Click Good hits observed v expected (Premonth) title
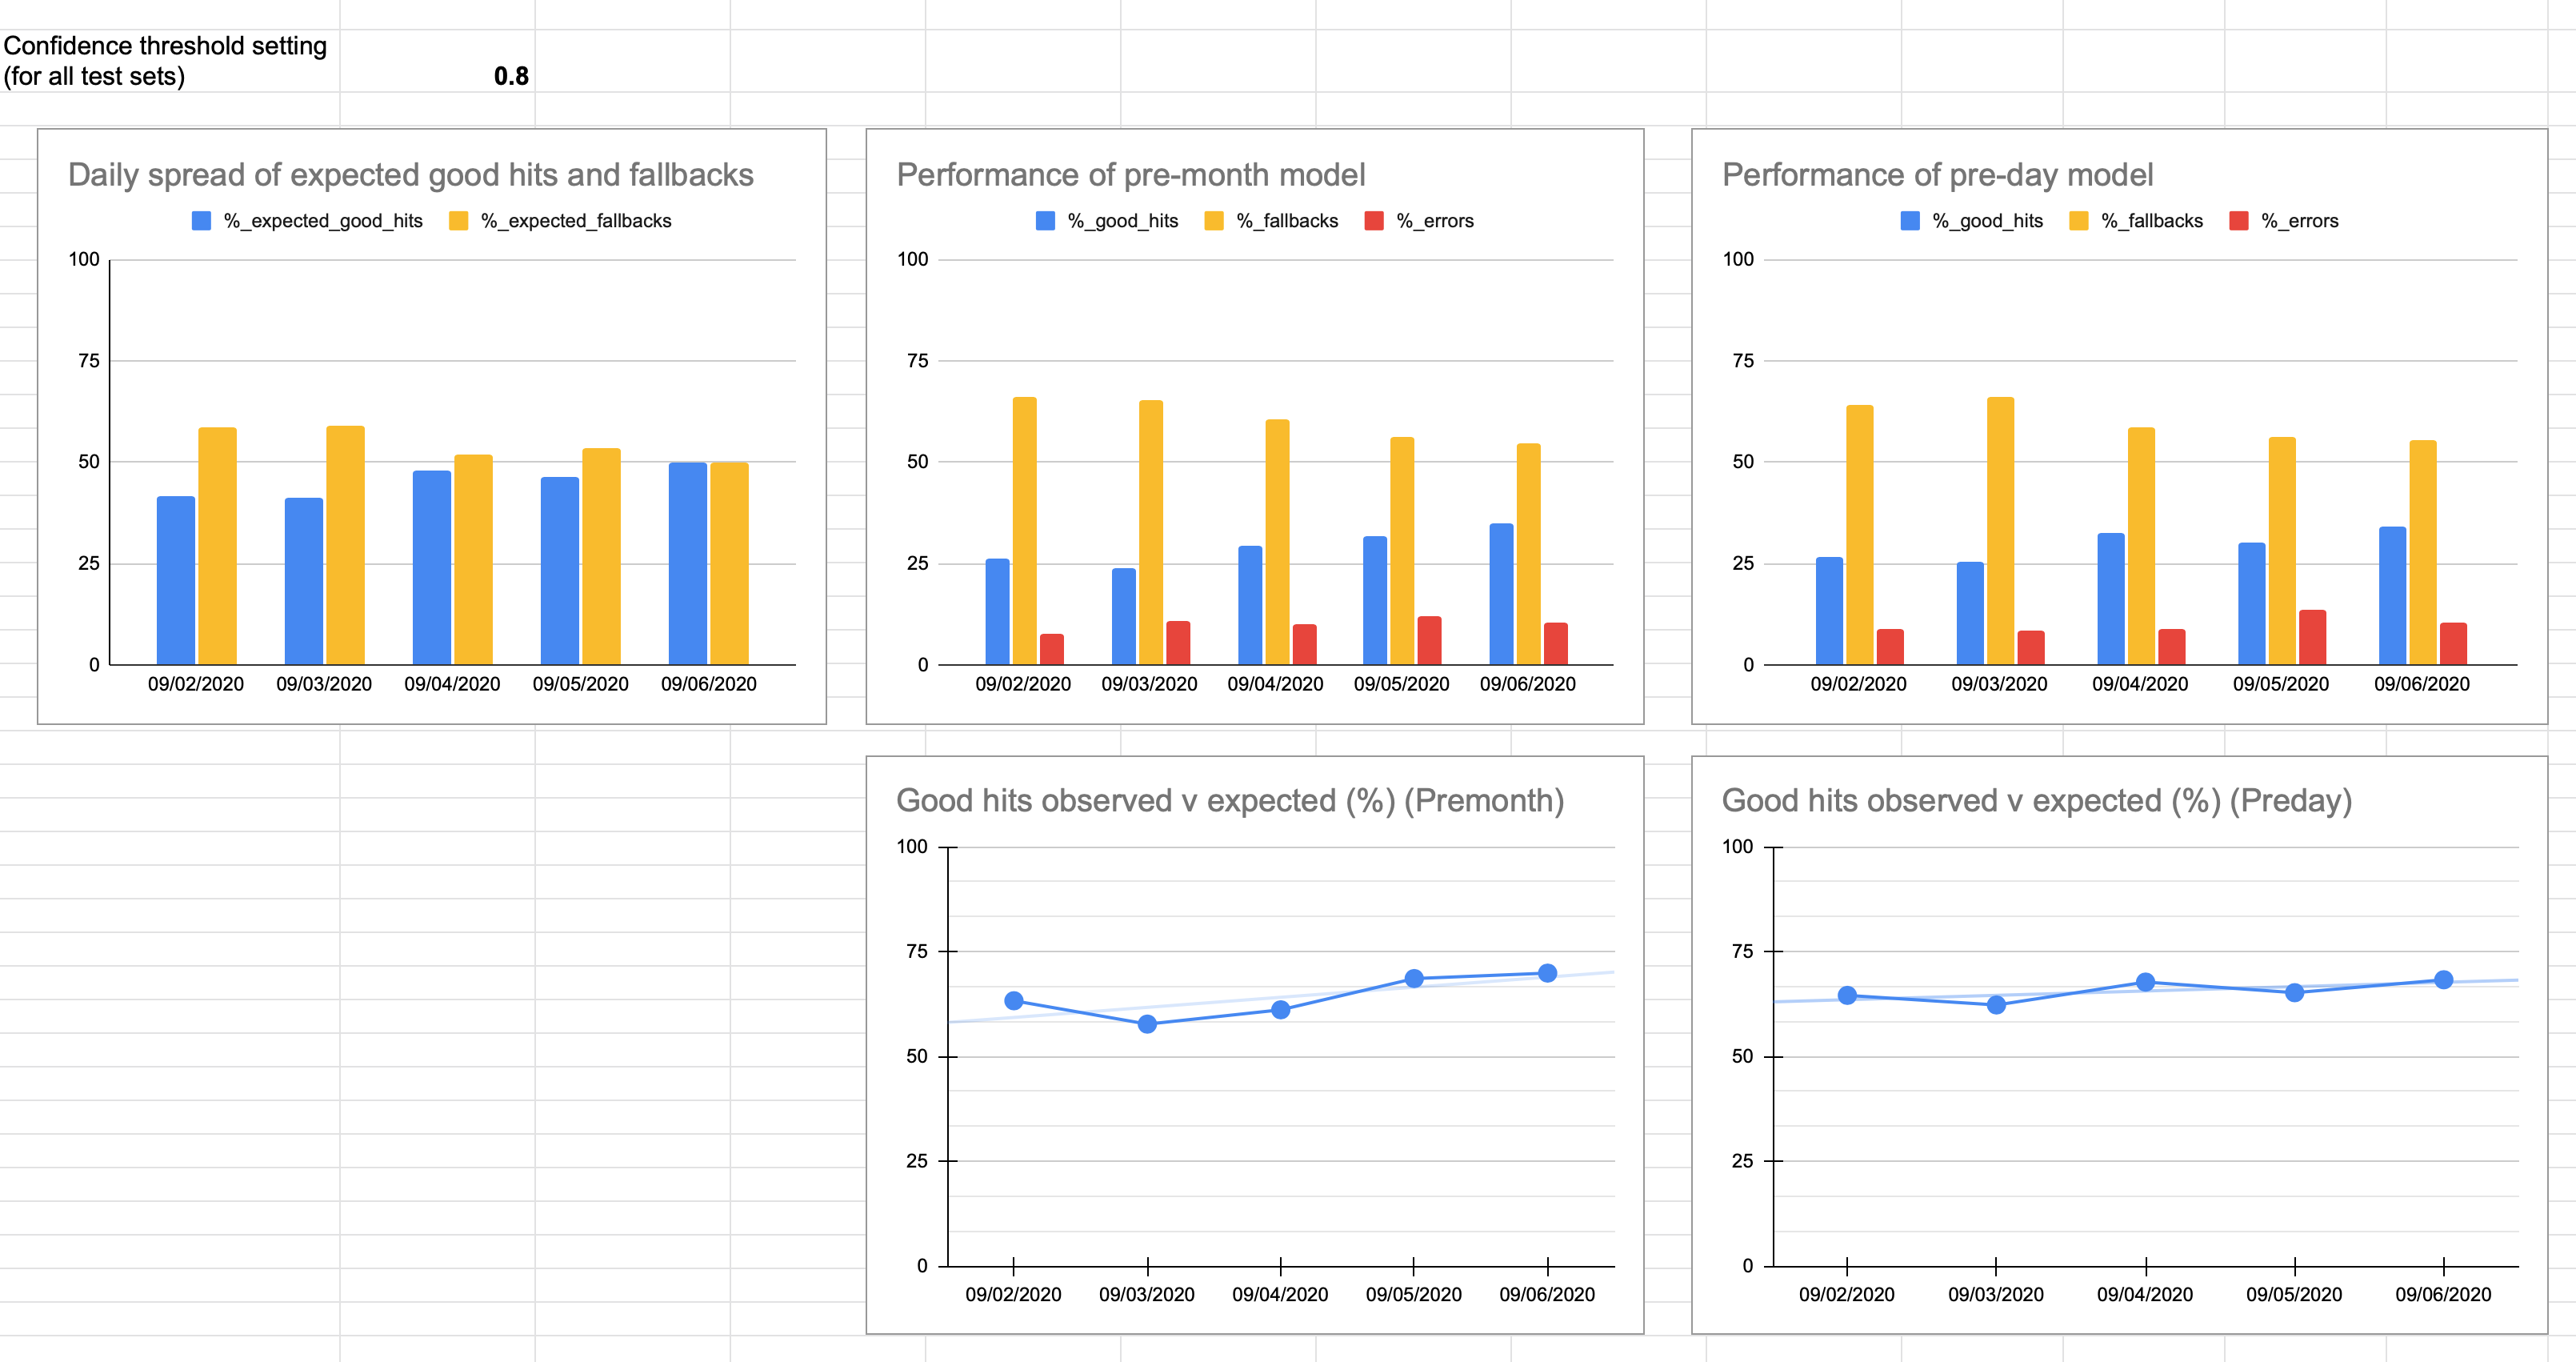2576x1362 pixels. (1230, 801)
